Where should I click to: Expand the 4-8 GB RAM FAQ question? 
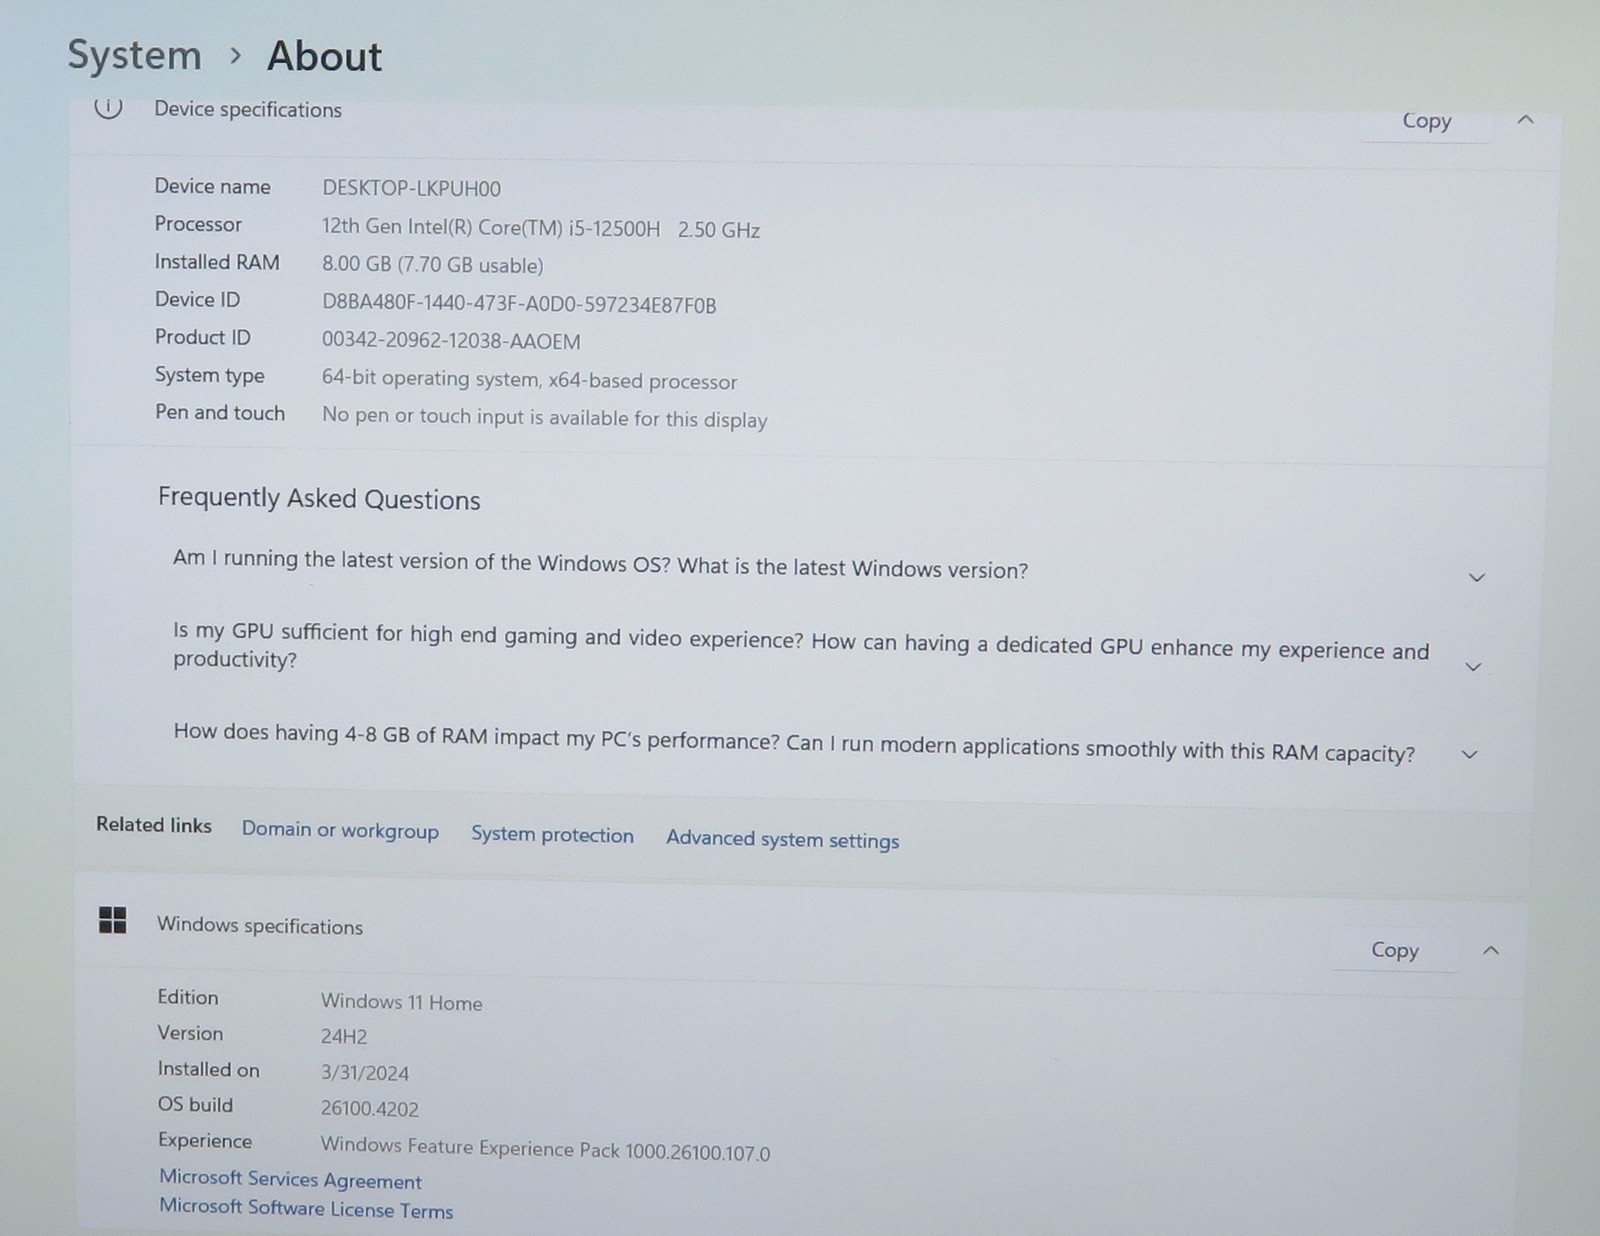(x=1469, y=754)
